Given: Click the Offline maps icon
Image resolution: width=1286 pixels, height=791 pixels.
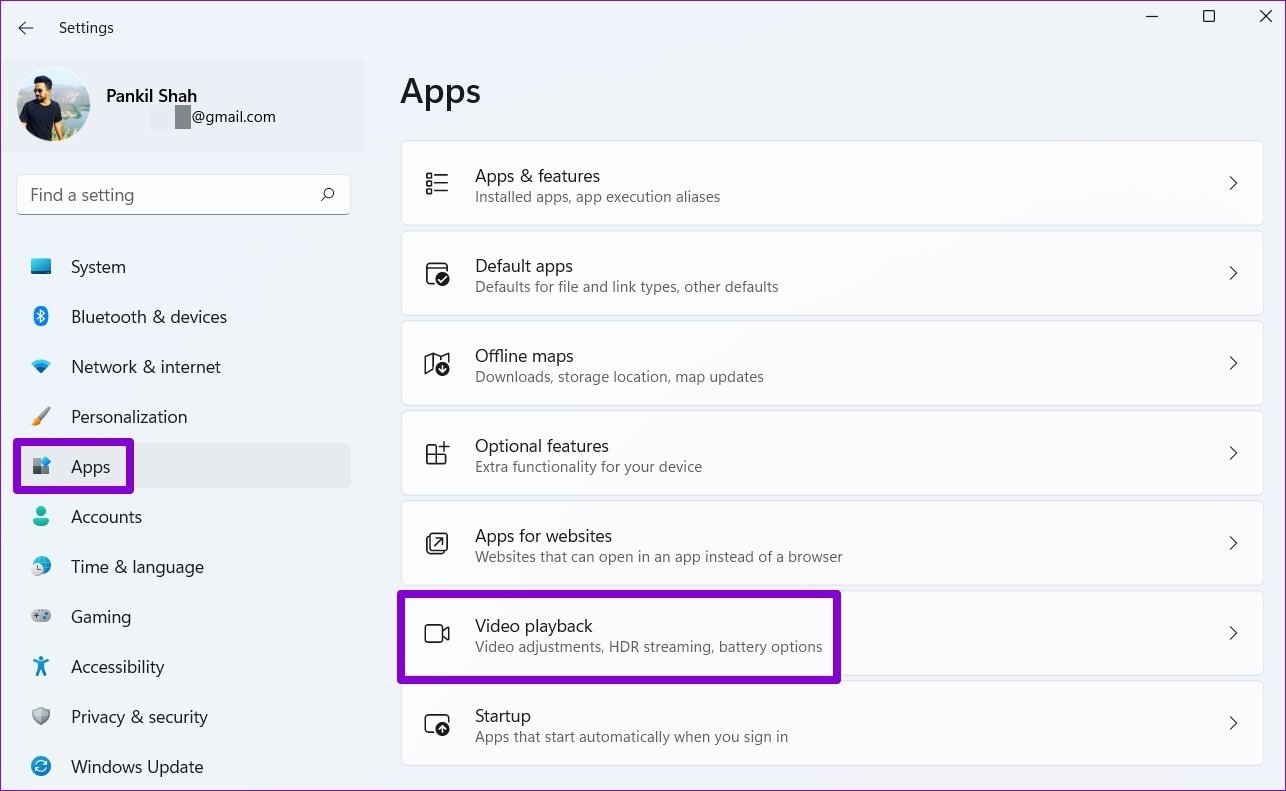Looking at the screenshot, I should pyautogui.click(x=437, y=363).
